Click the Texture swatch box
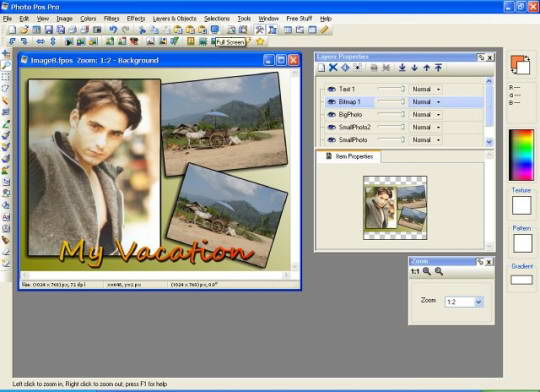 [x=521, y=206]
